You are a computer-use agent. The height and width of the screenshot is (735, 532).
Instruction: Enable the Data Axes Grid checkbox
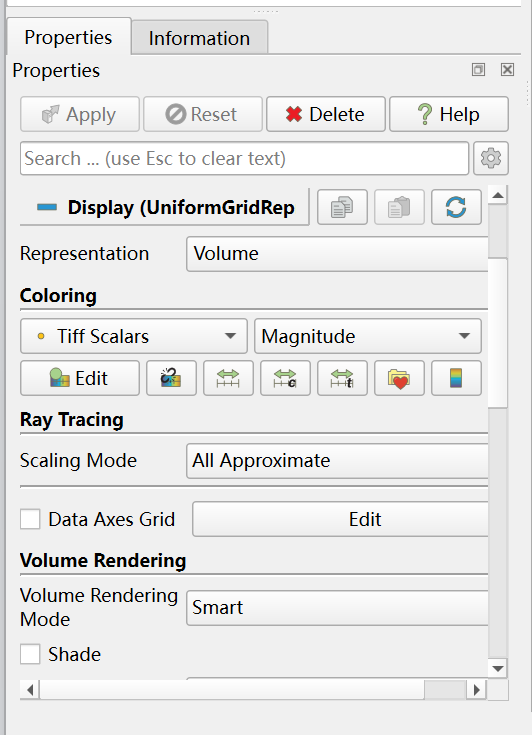(x=30, y=519)
